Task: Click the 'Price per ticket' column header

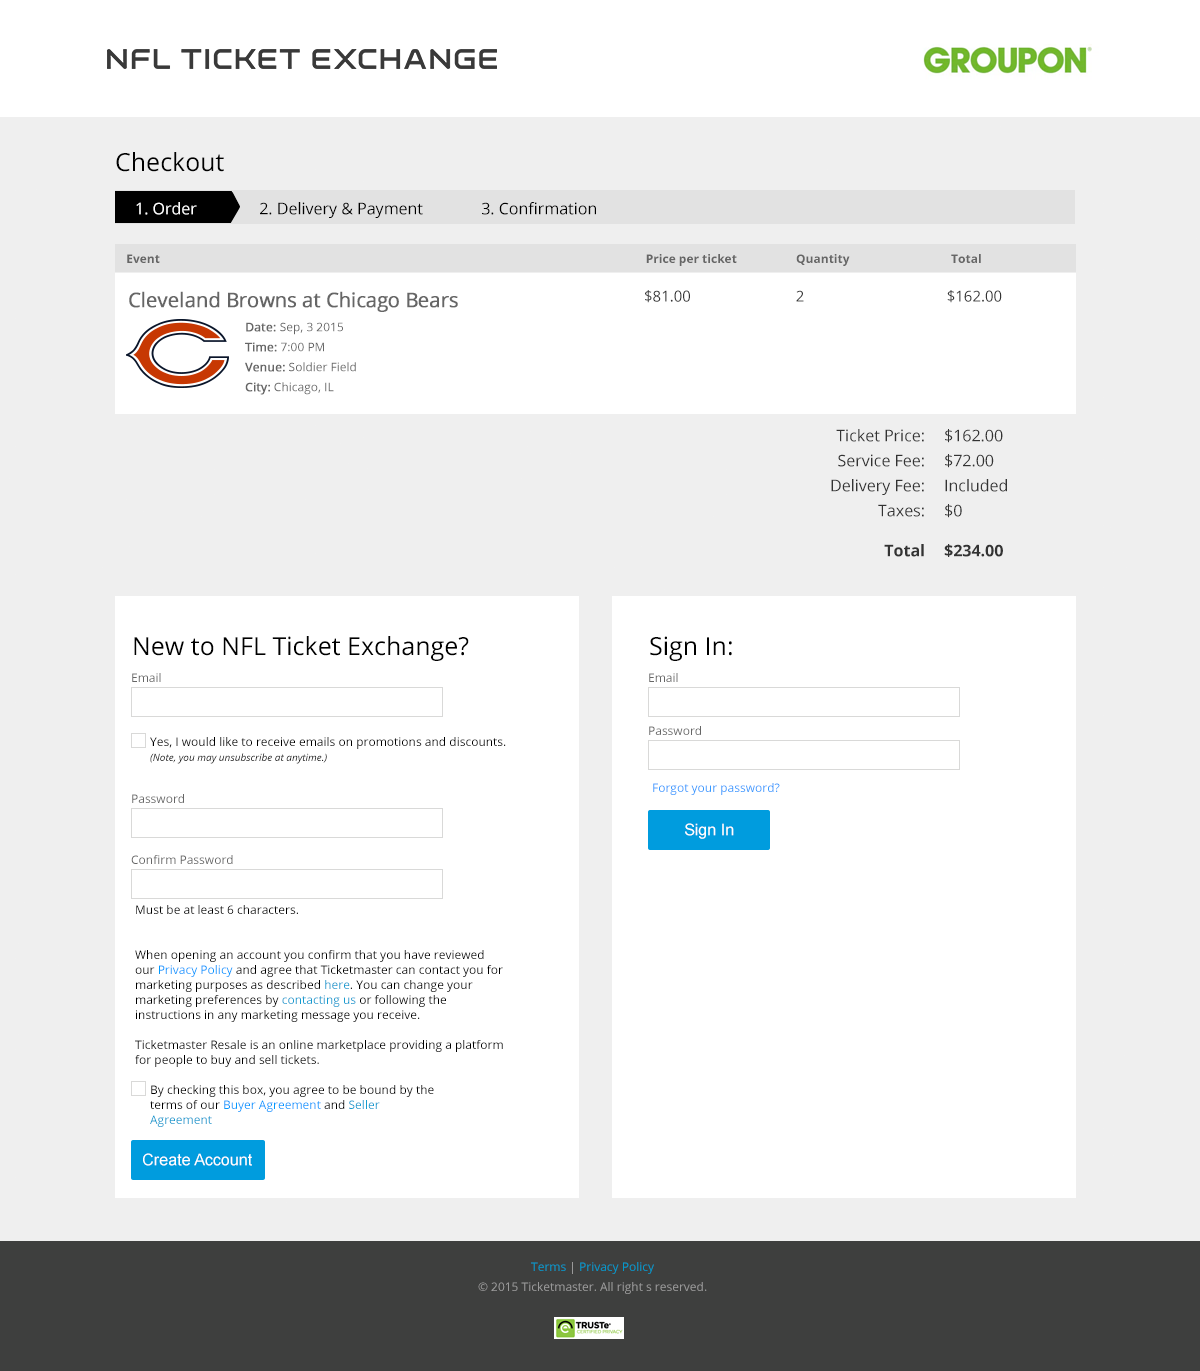Action: [x=691, y=258]
